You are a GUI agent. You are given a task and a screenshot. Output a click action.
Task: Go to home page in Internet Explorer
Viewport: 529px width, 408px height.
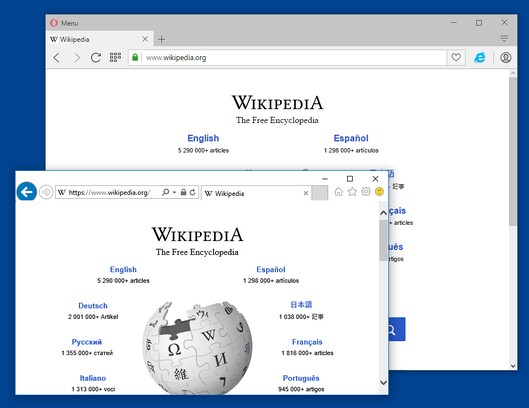coord(338,192)
